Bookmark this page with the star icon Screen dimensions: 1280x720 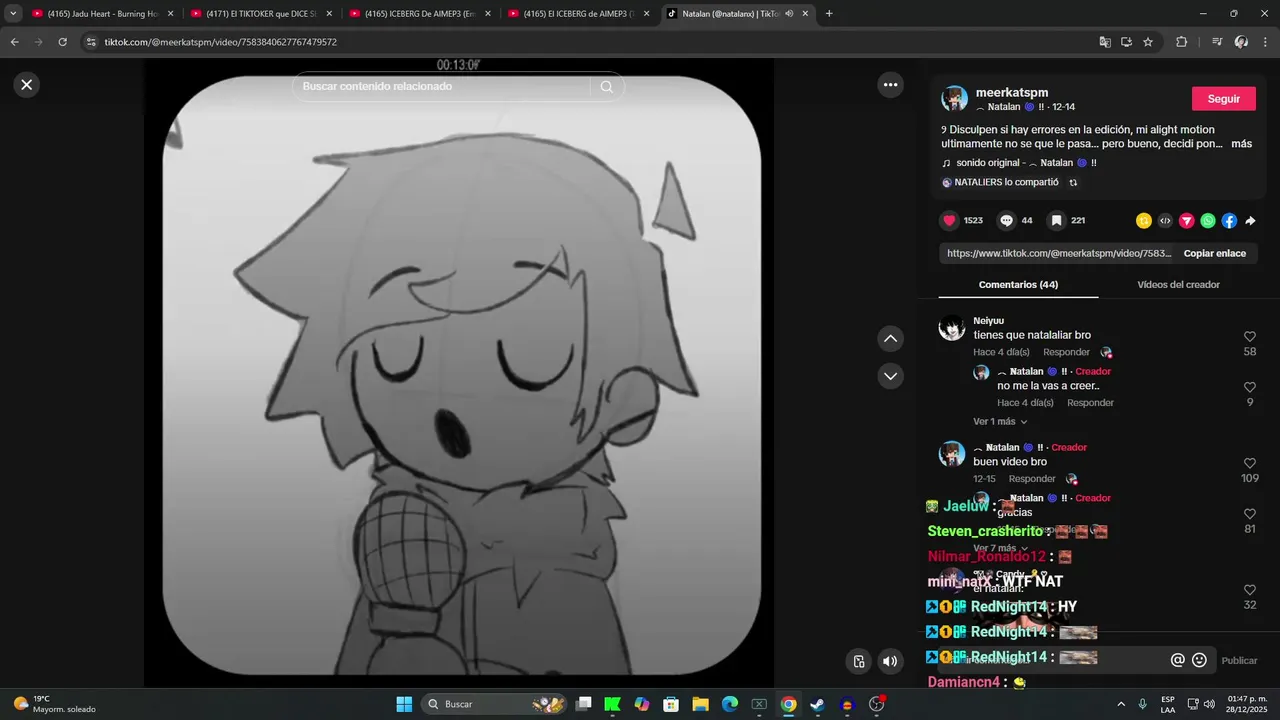(1148, 42)
